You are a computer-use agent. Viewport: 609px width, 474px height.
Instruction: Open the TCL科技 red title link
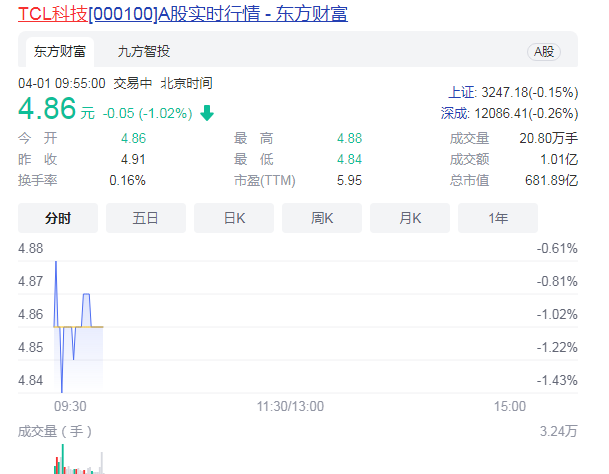[x=53, y=14]
